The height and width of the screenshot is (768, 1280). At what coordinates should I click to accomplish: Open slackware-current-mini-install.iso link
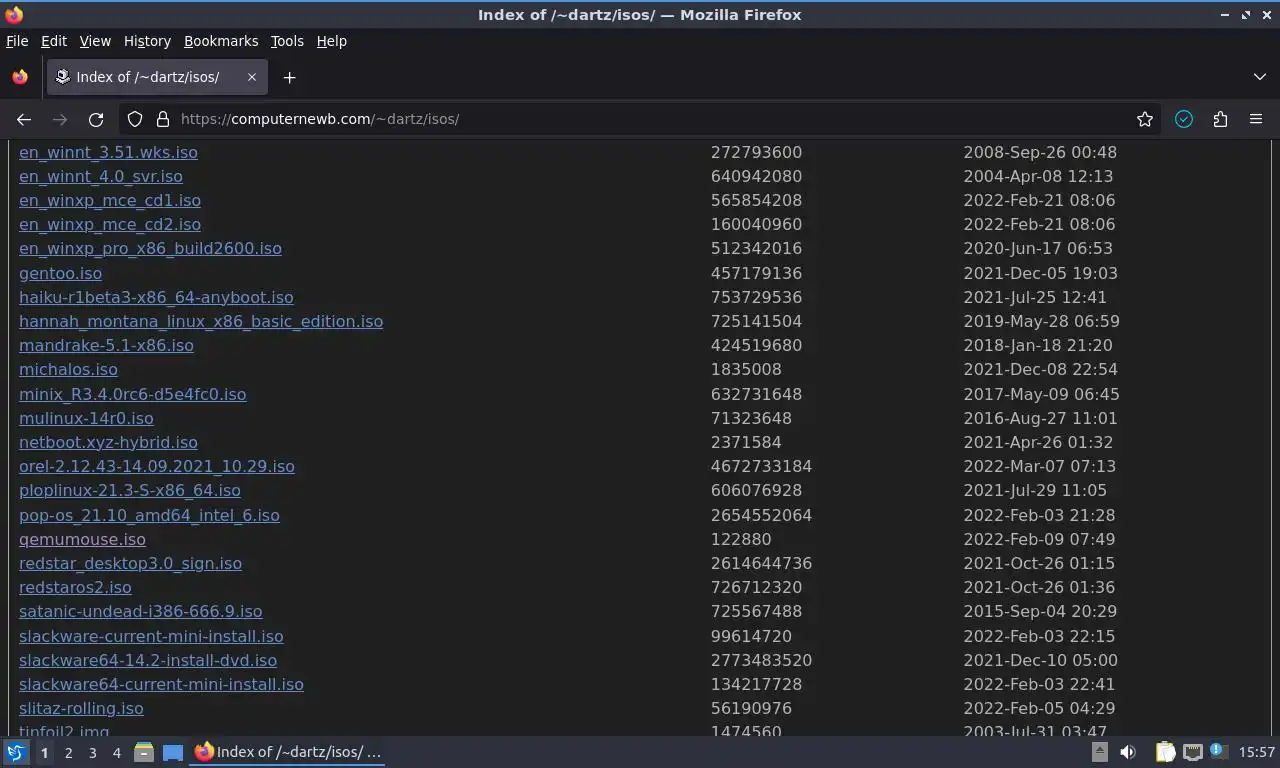[x=151, y=636]
